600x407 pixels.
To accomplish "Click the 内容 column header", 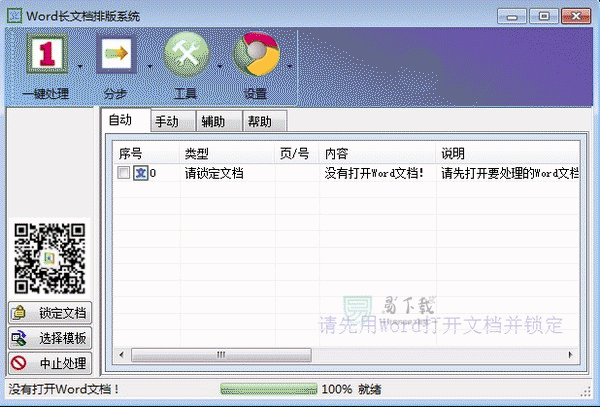I will (x=378, y=153).
